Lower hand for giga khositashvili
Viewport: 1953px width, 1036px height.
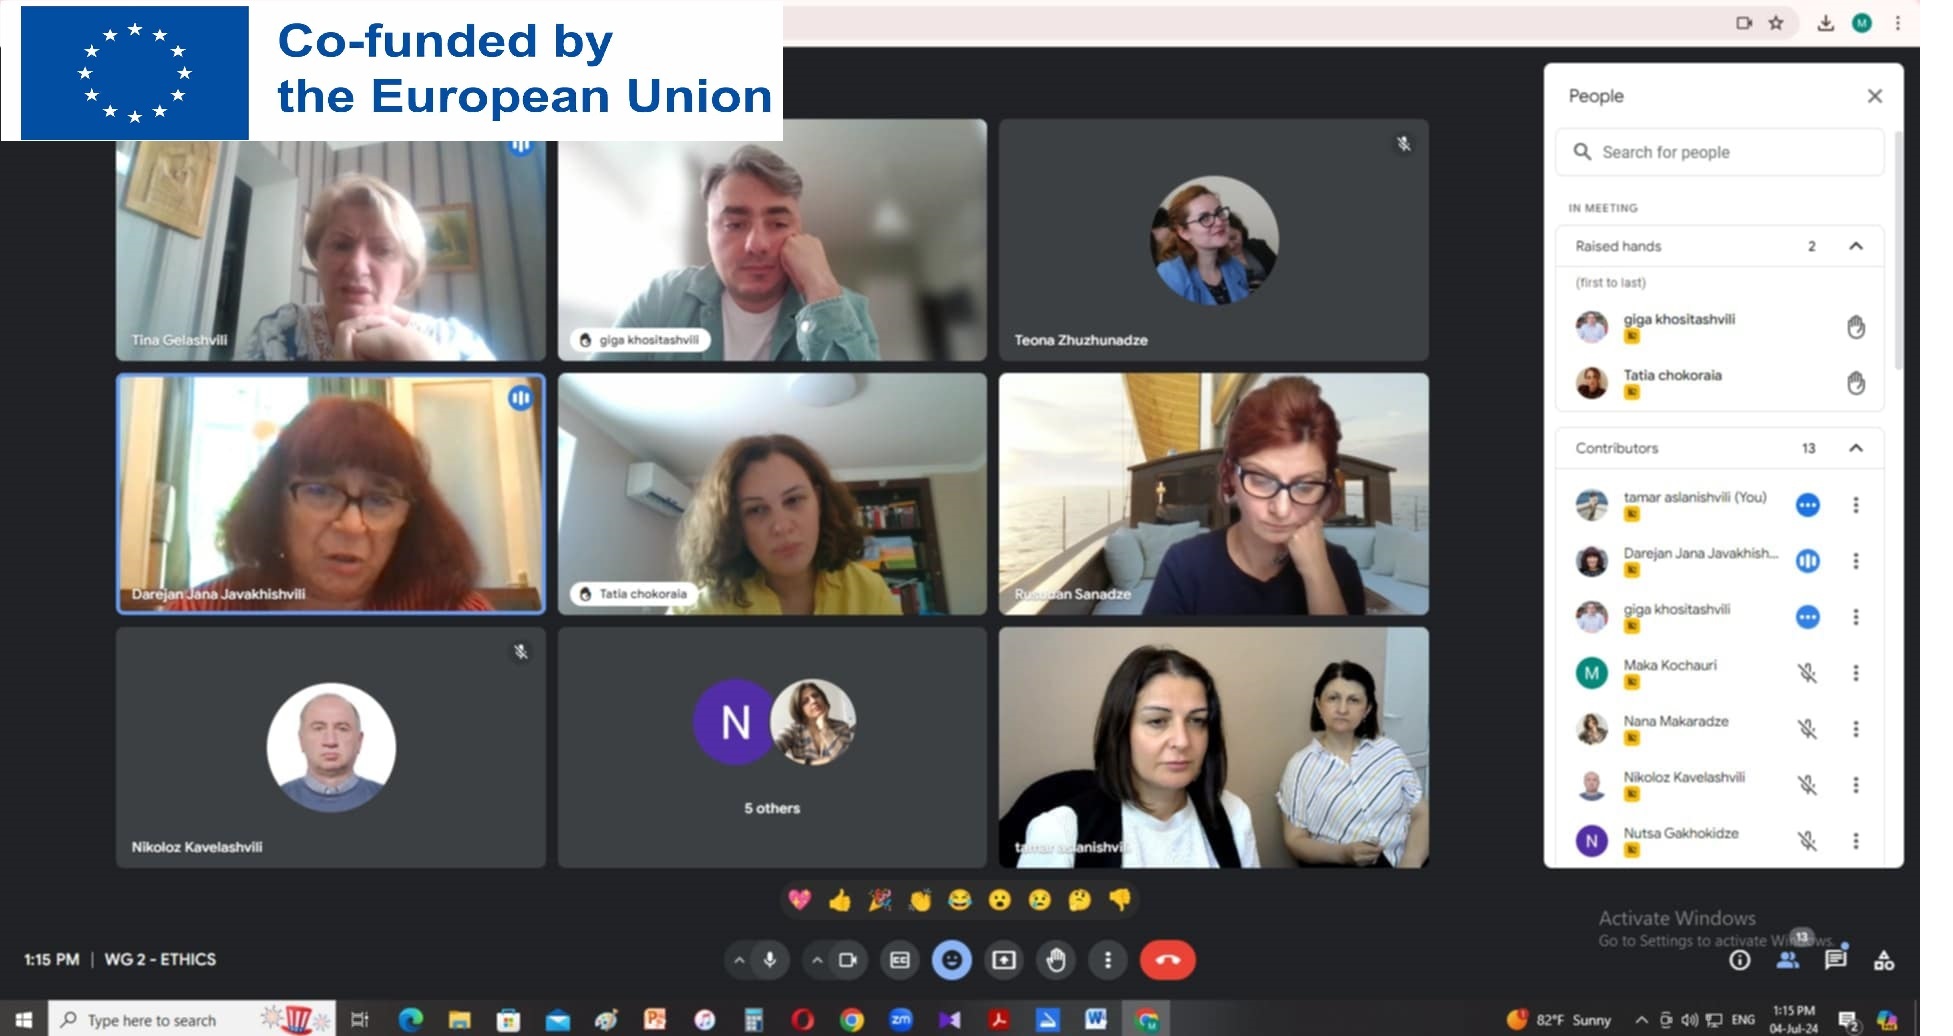1856,327
